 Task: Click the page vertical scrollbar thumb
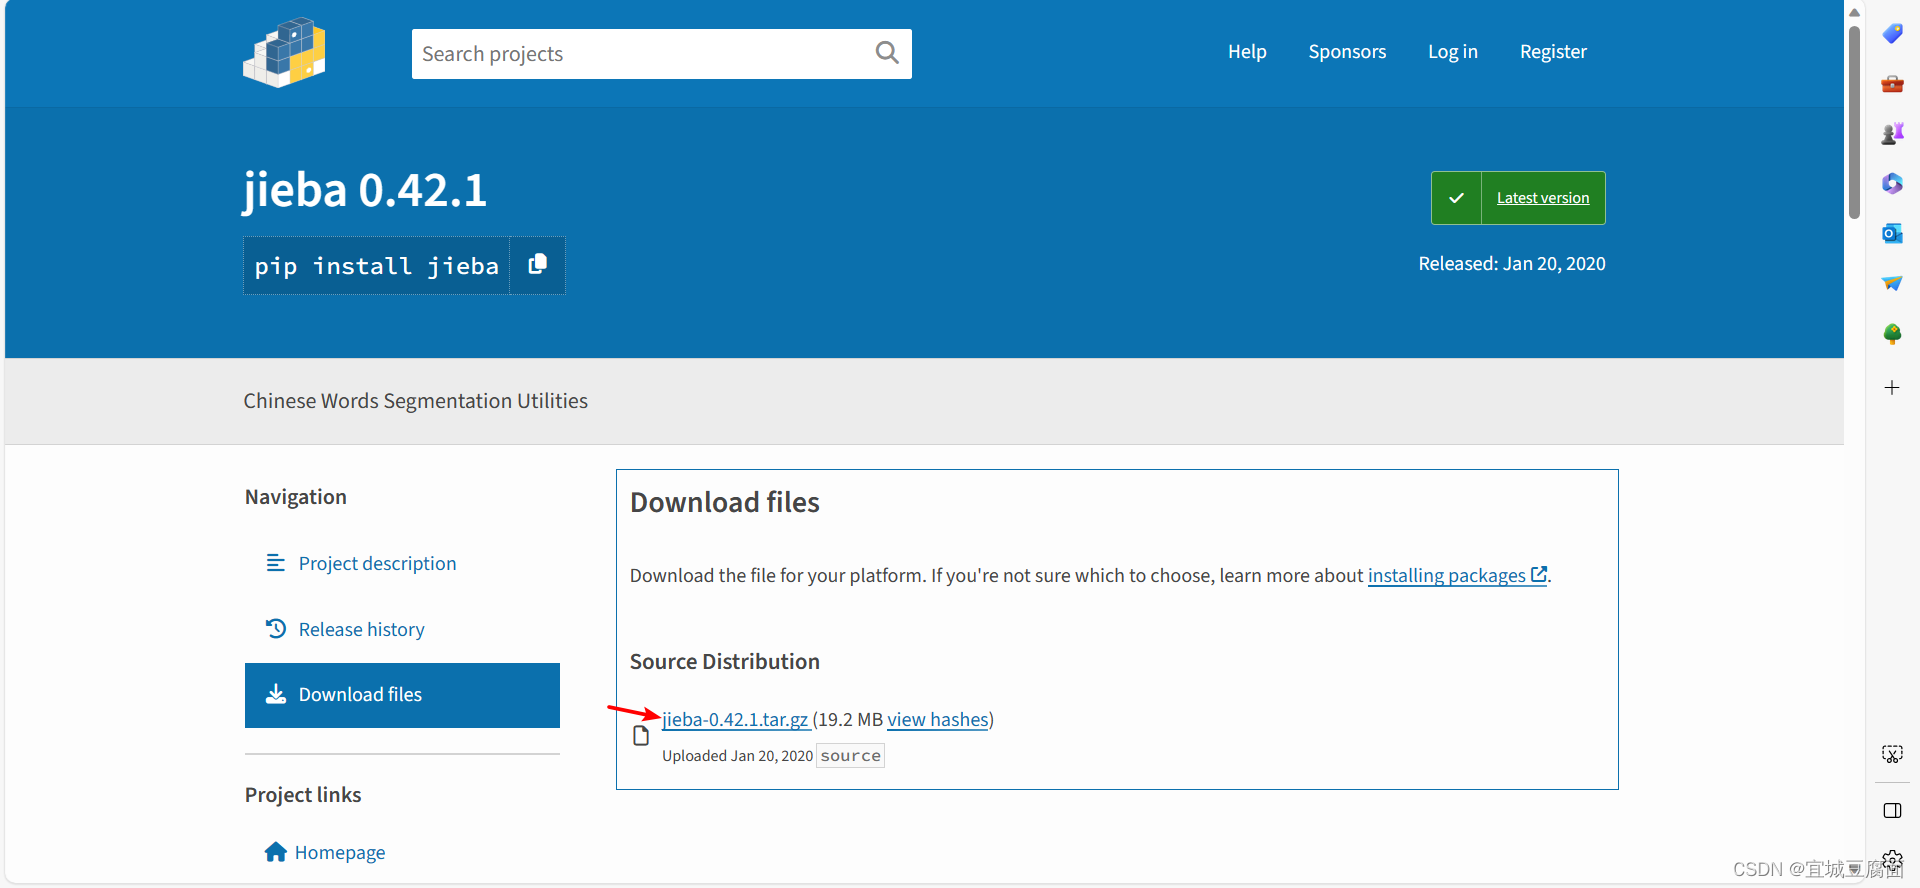[x=1854, y=122]
